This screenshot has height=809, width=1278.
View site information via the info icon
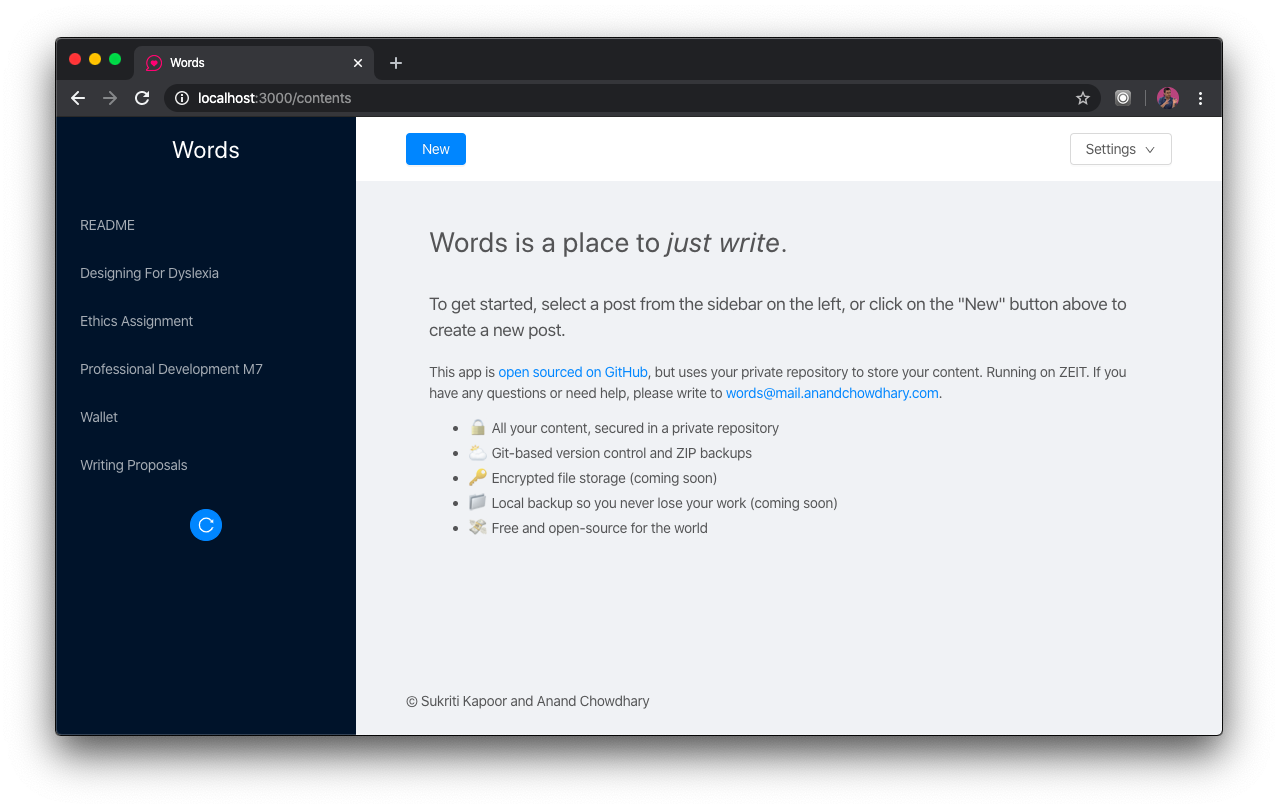pos(182,98)
